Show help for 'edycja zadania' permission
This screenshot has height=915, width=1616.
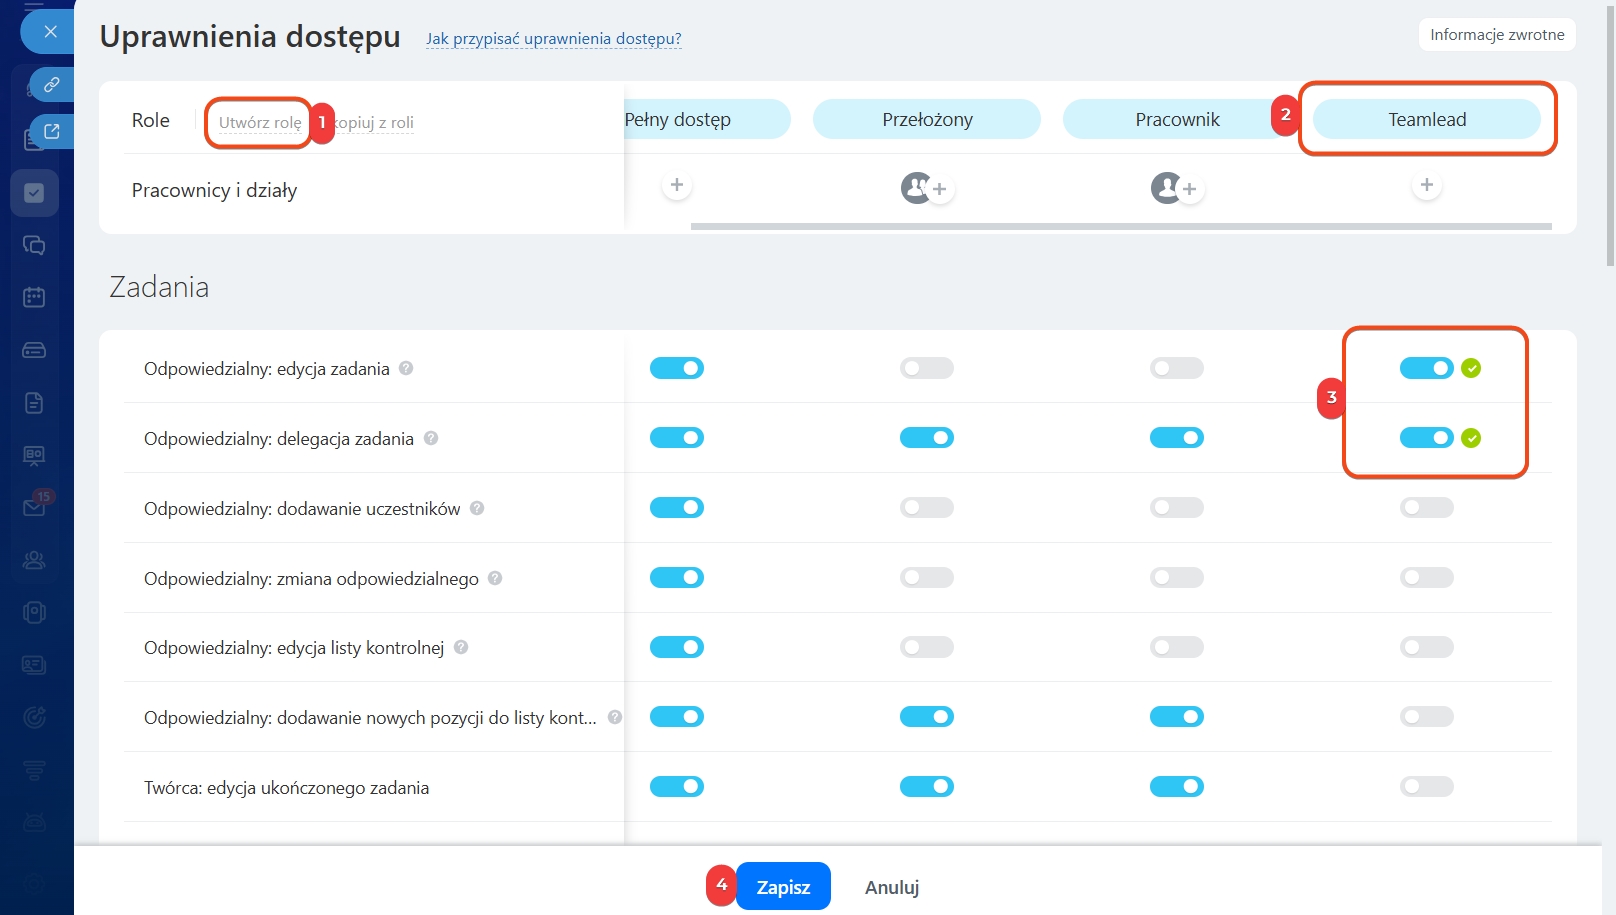[x=406, y=368]
